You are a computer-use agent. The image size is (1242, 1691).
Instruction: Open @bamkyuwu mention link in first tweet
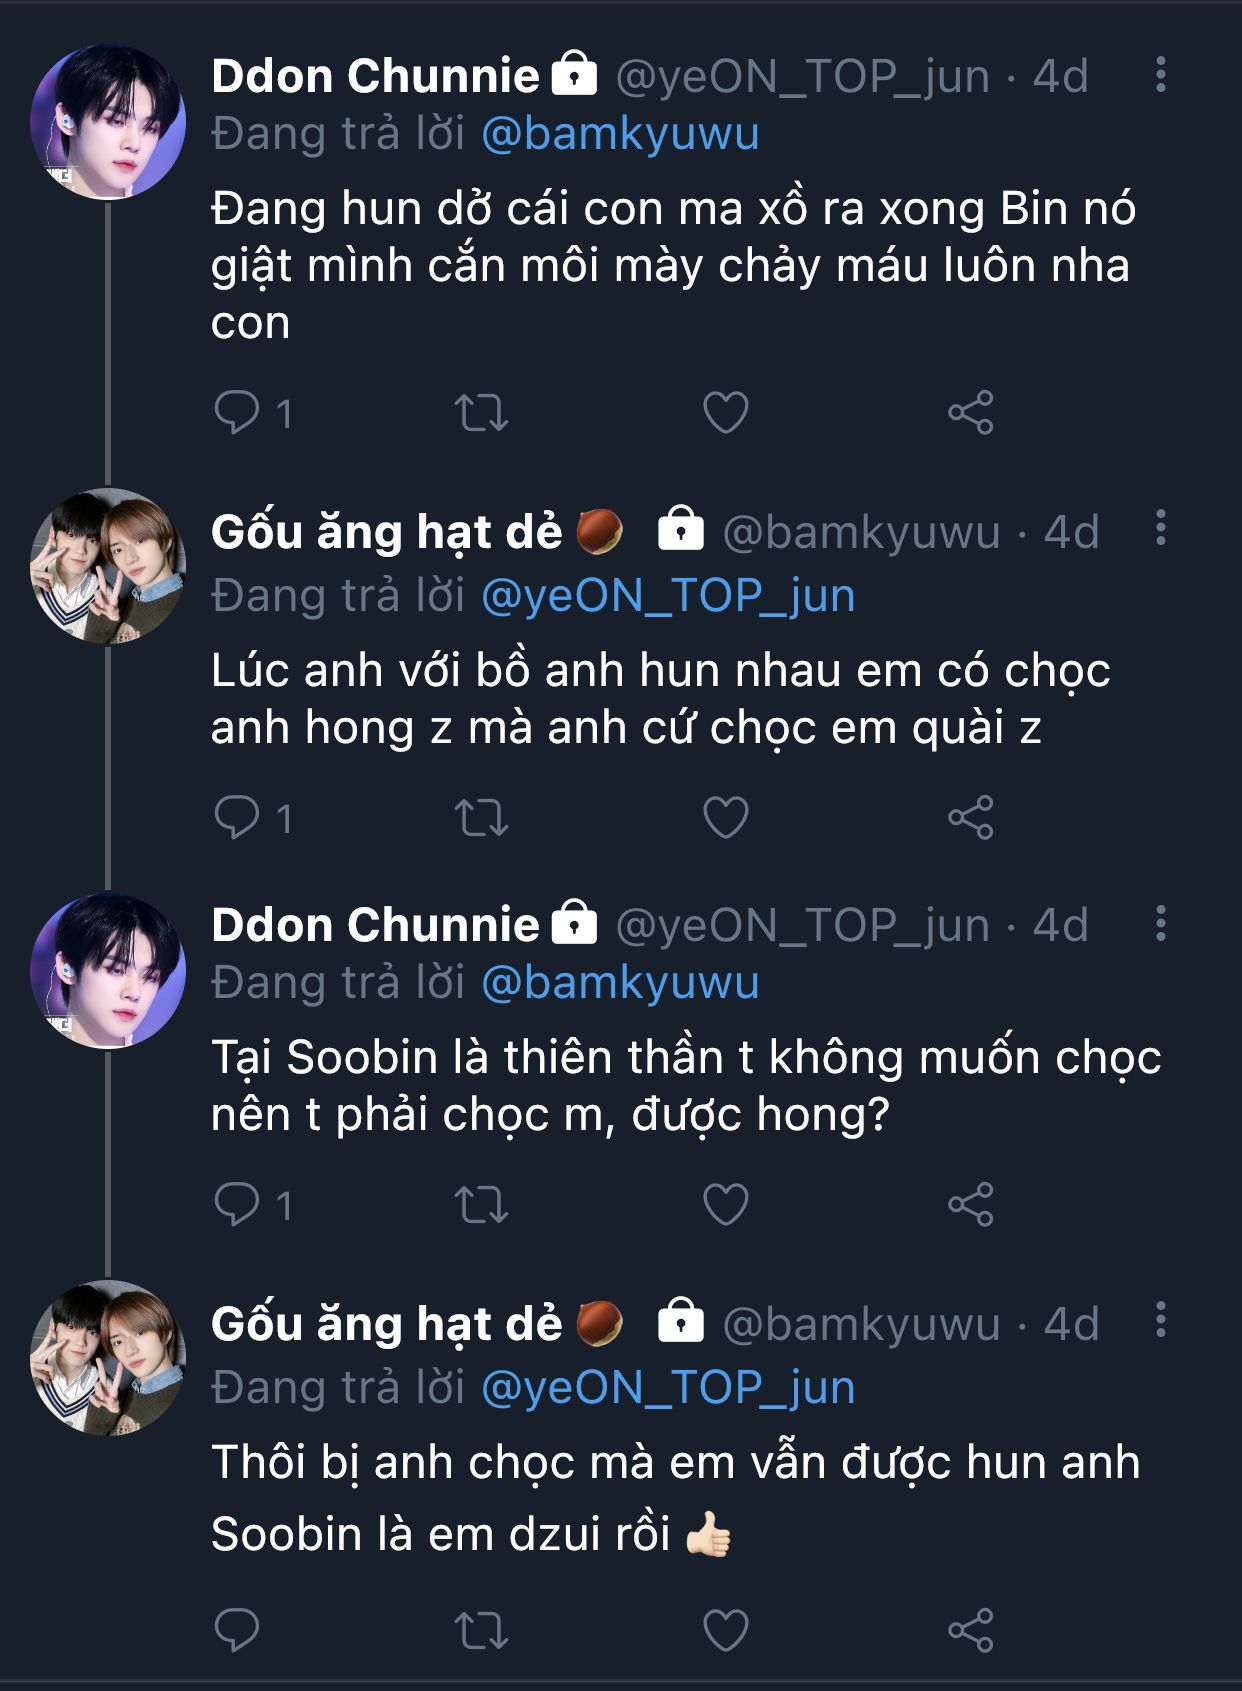click(x=620, y=134)
